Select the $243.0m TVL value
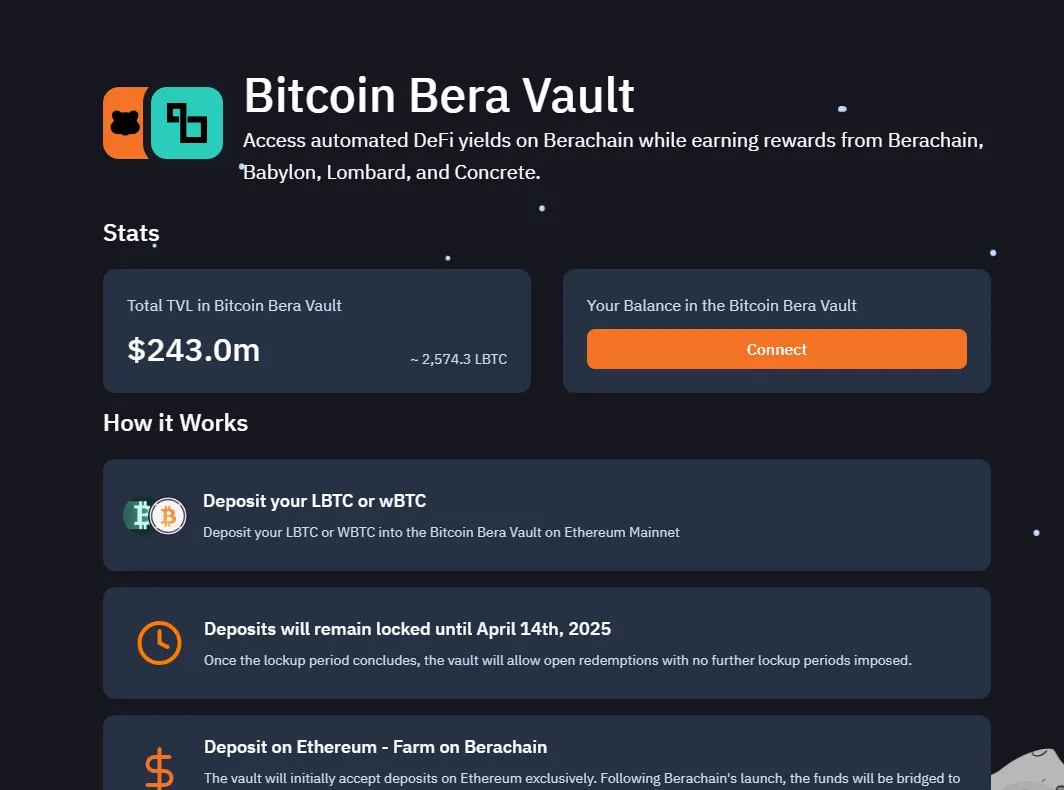The image size is (1064, 790). pos(193,350)
